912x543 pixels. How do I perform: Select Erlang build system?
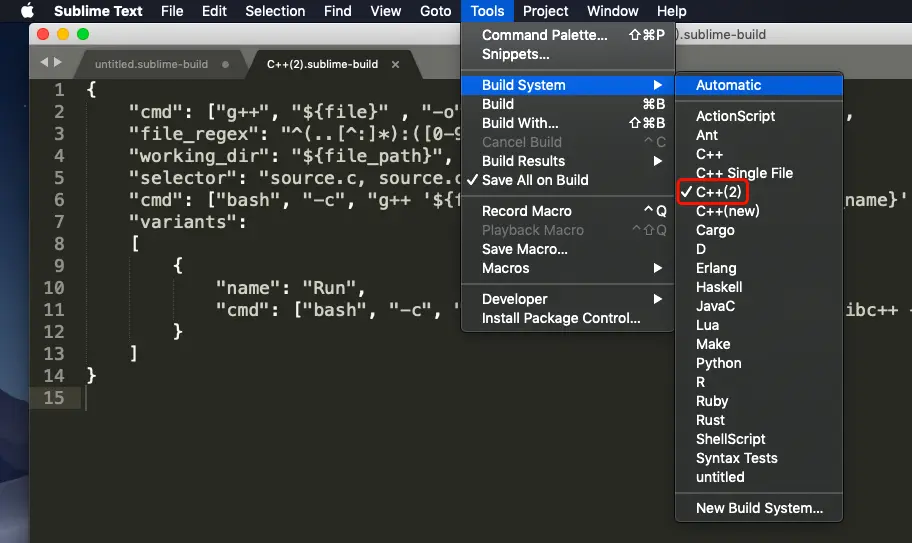tap(759, 268)
